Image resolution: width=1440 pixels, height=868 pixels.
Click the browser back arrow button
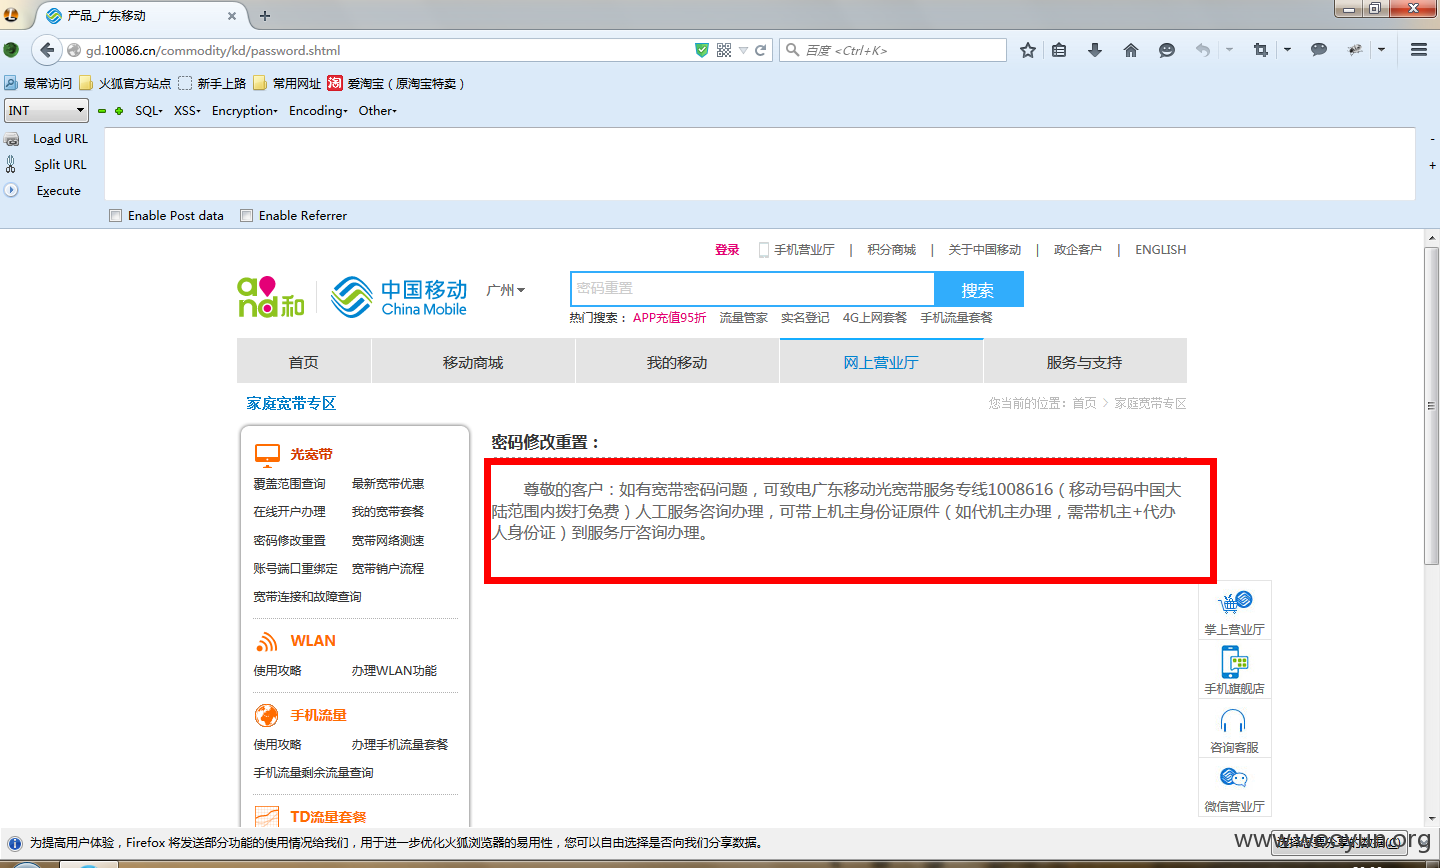point(46,50)
